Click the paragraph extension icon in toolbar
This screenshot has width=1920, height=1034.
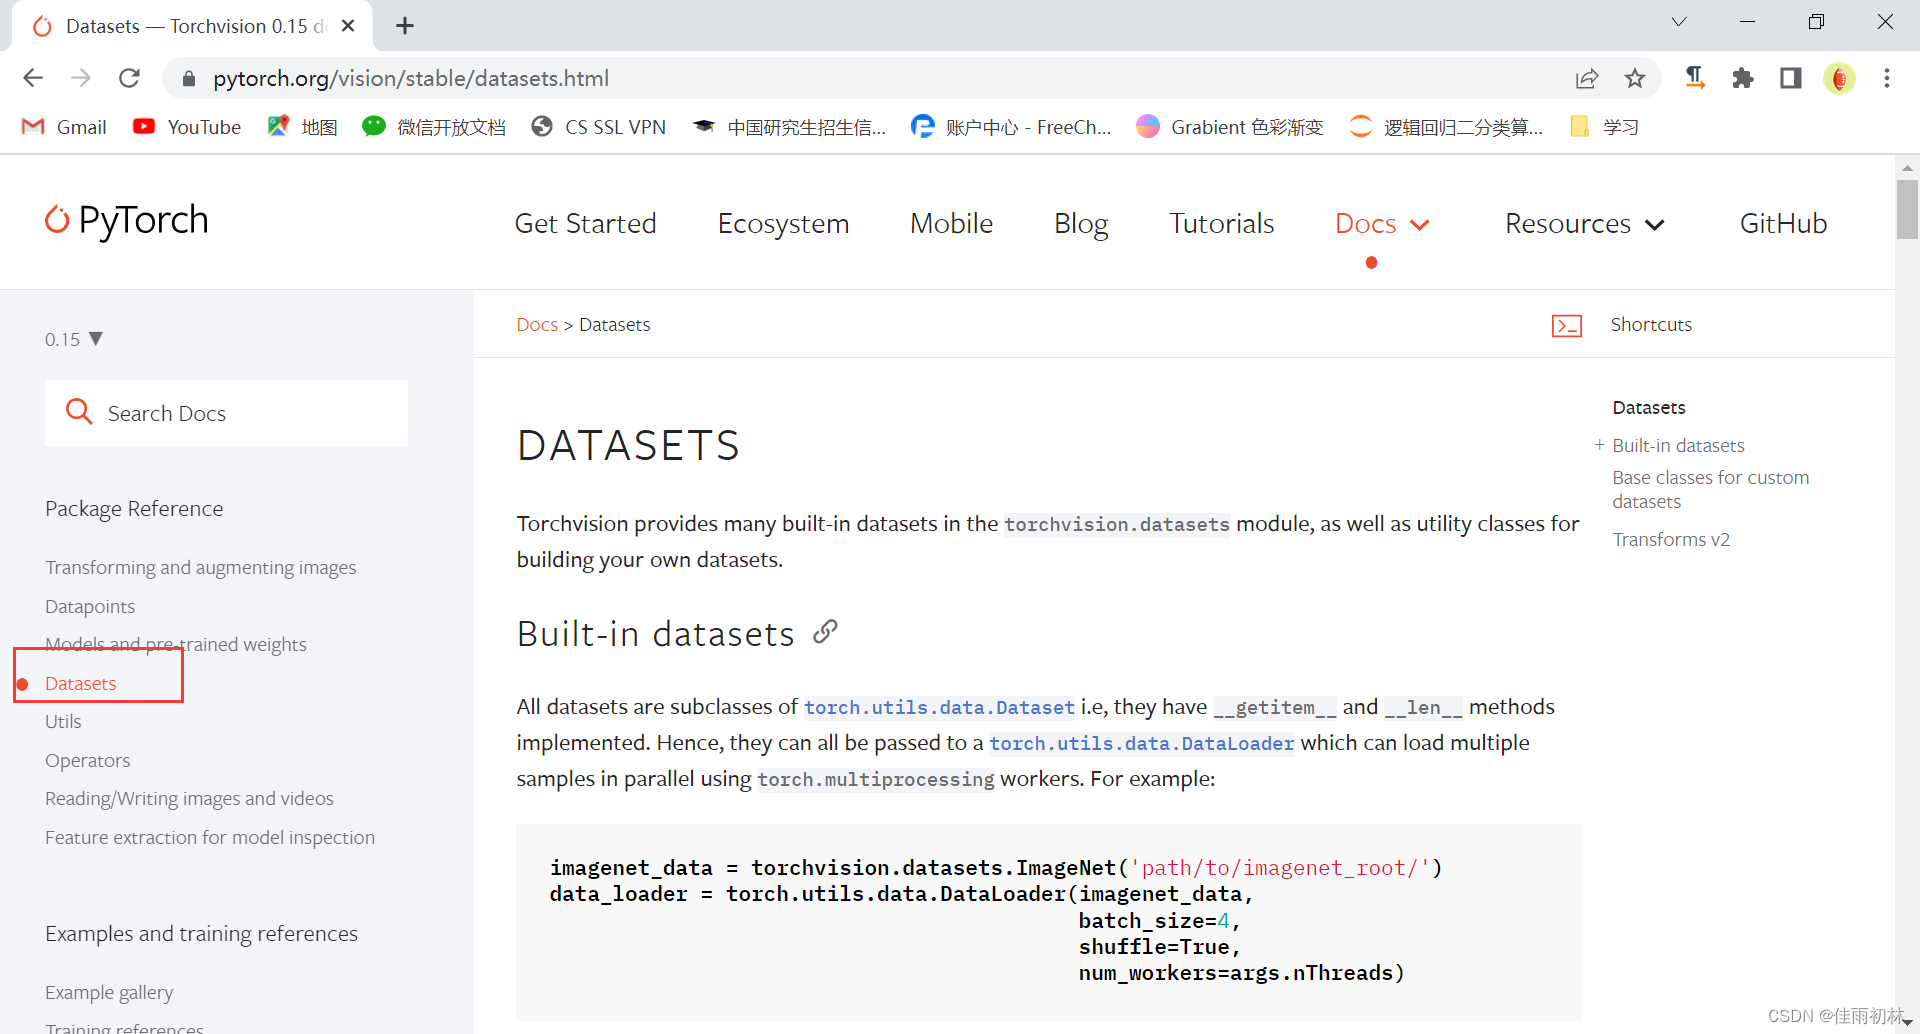tap(1695, 78)
